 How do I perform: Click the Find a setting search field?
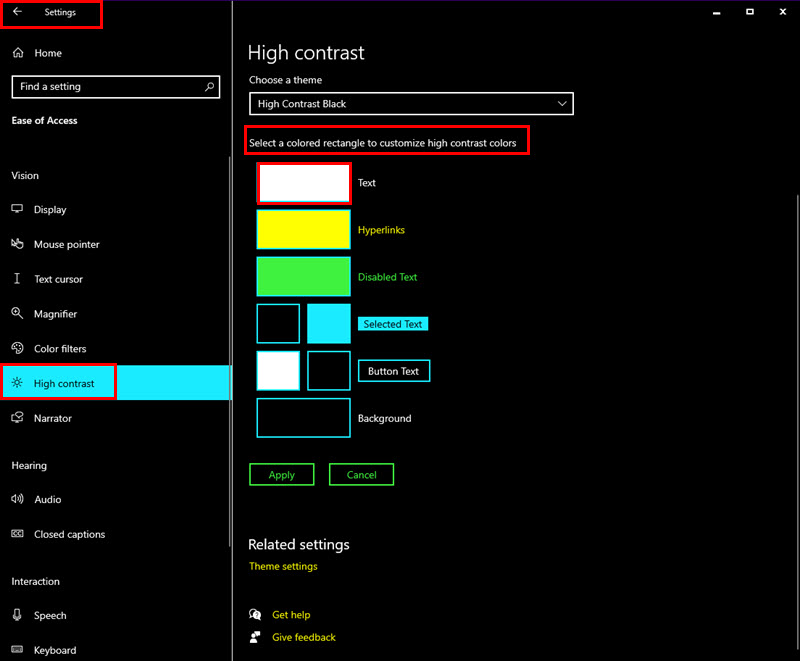(x=116, y=87)
